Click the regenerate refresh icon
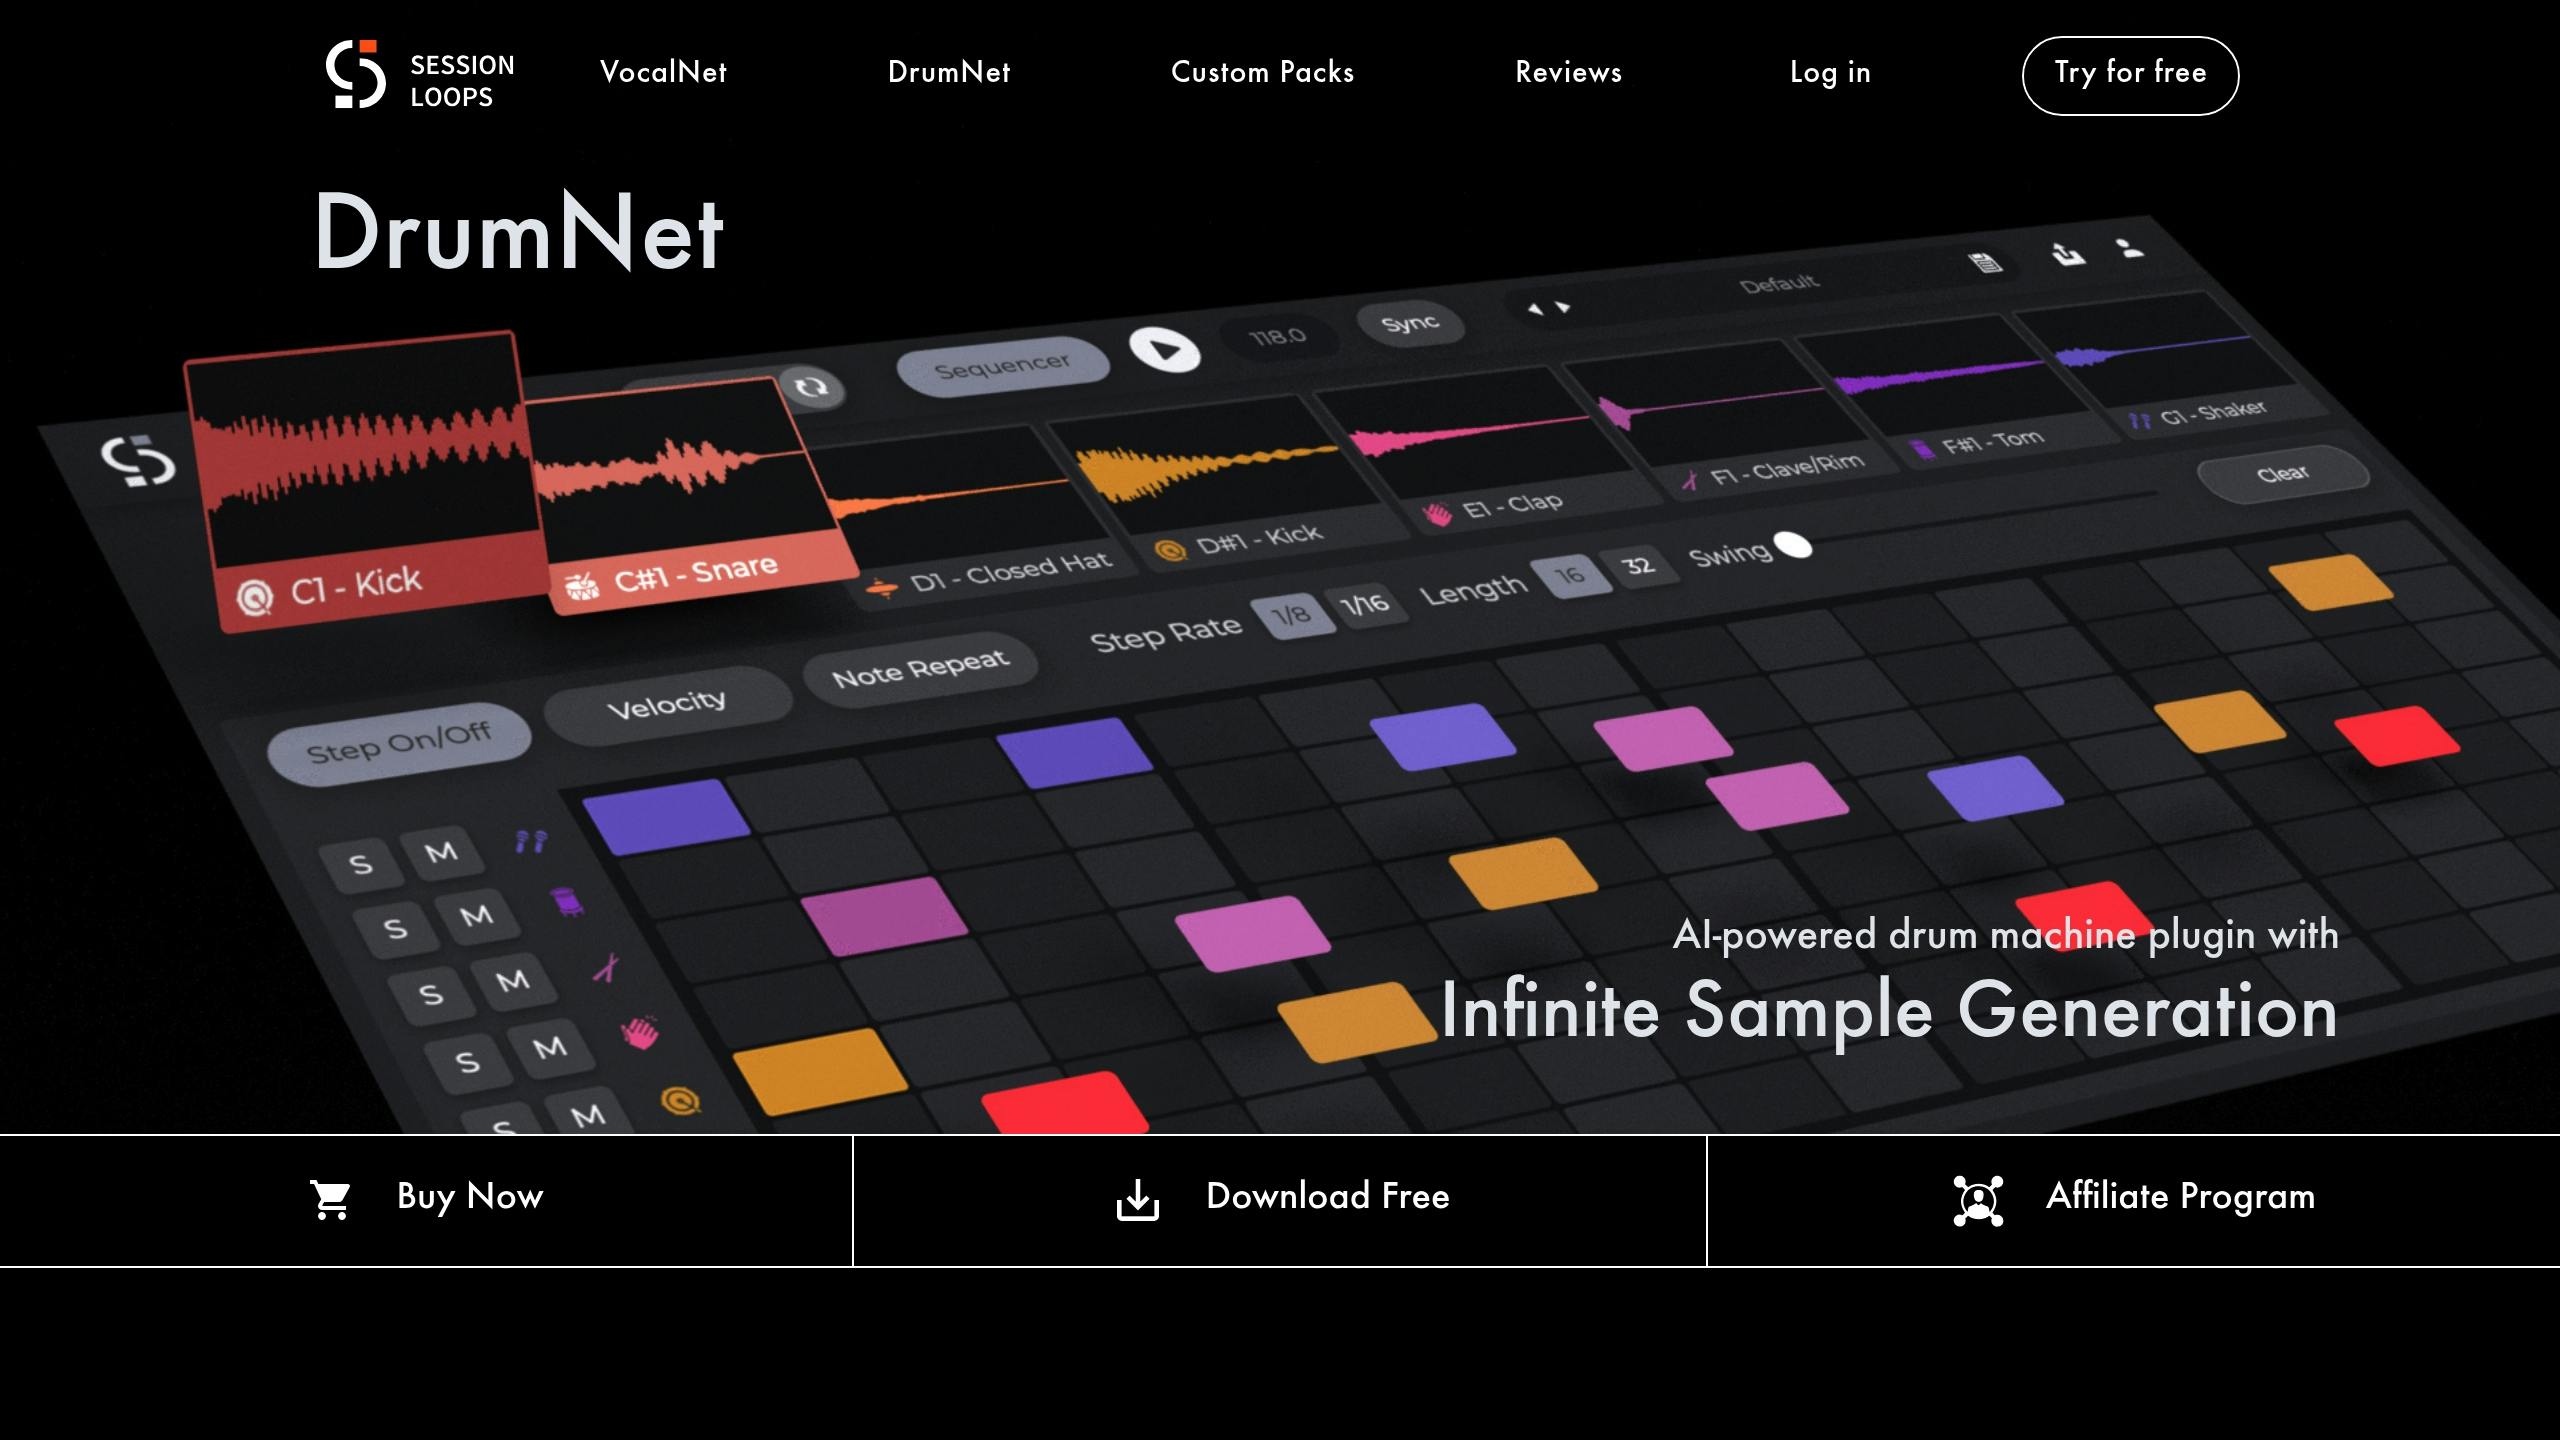Image resolution: width=2560 pixels, height=1440 pixels. [811, 388]
